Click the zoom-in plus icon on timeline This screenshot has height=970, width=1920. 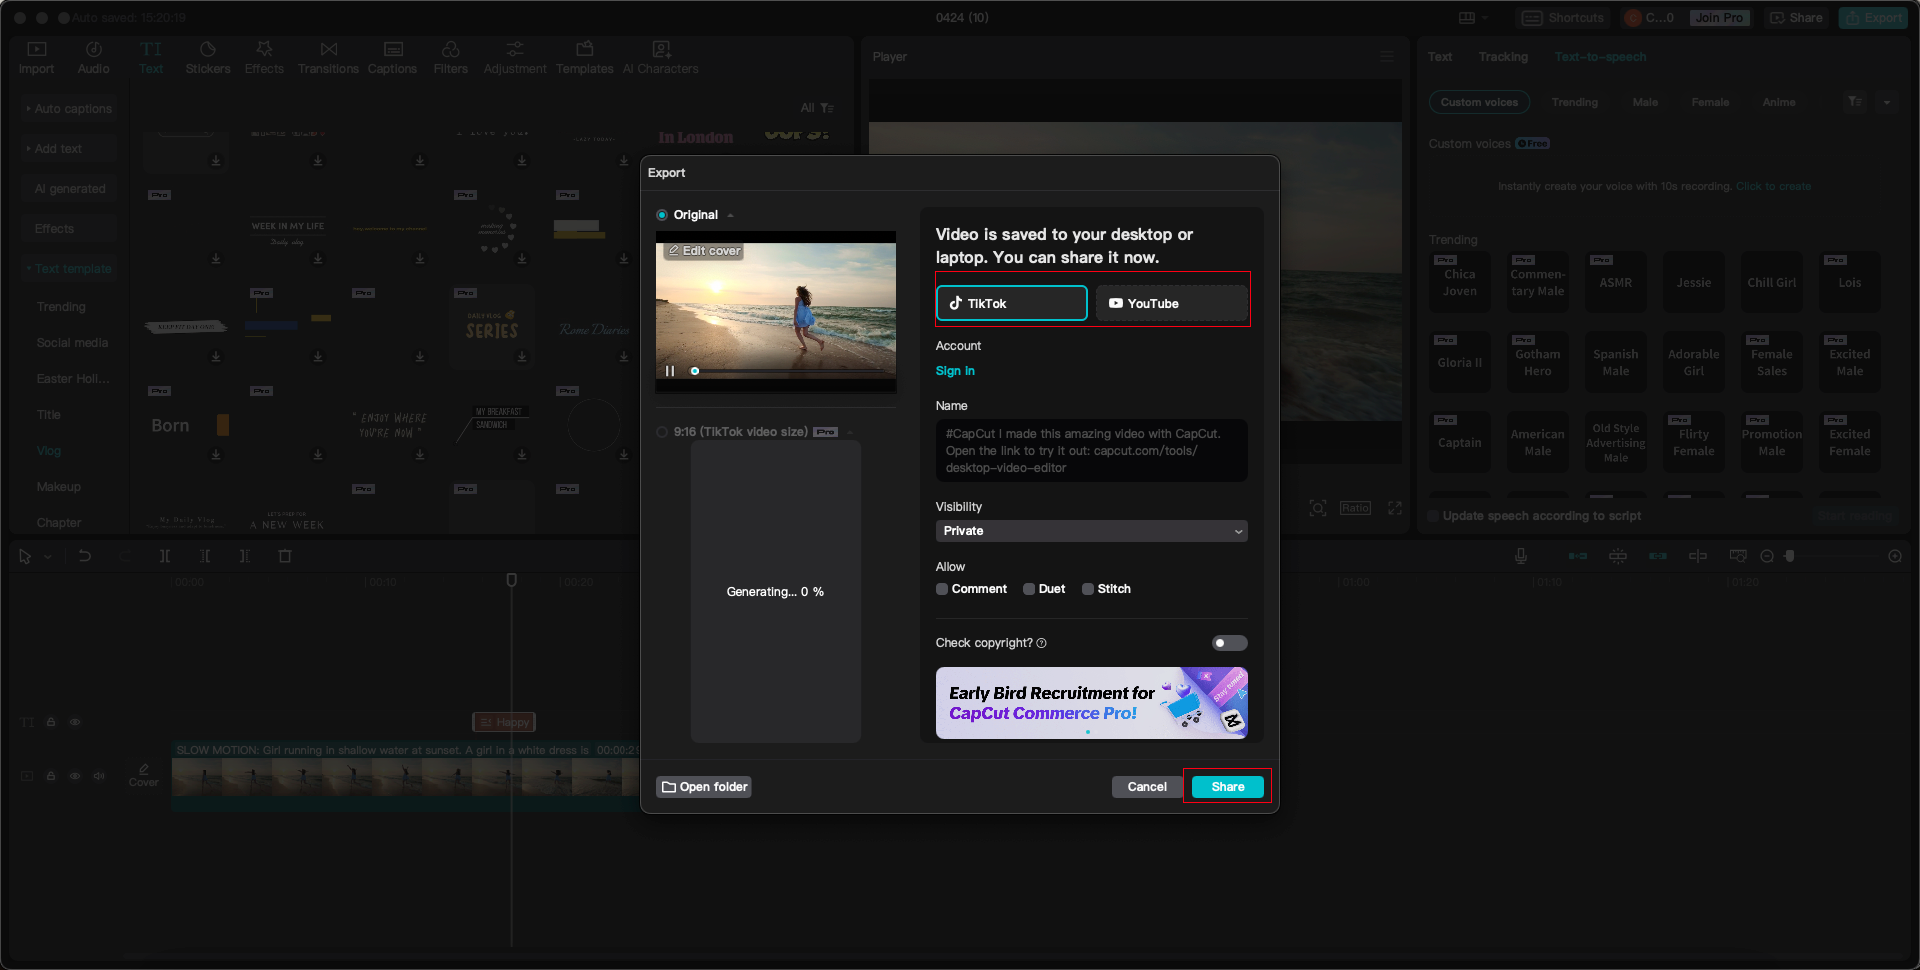(x=1895, y=556)
